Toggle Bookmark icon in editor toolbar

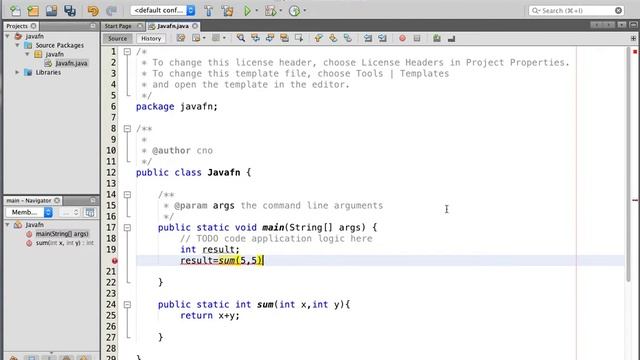coord(348,38)
